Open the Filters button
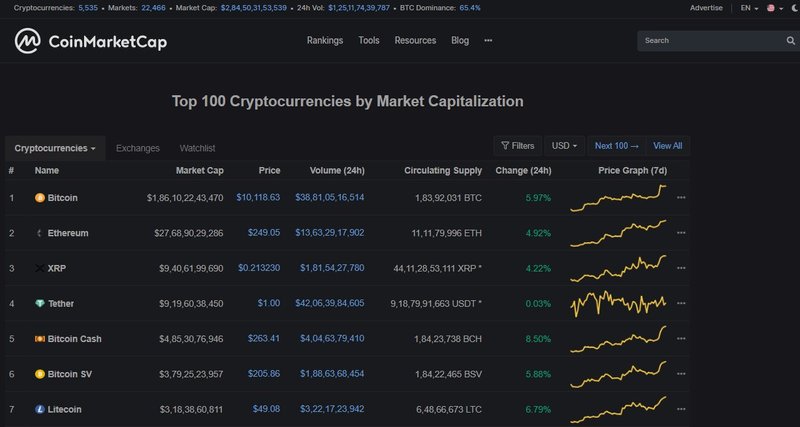 pos(518,146)
